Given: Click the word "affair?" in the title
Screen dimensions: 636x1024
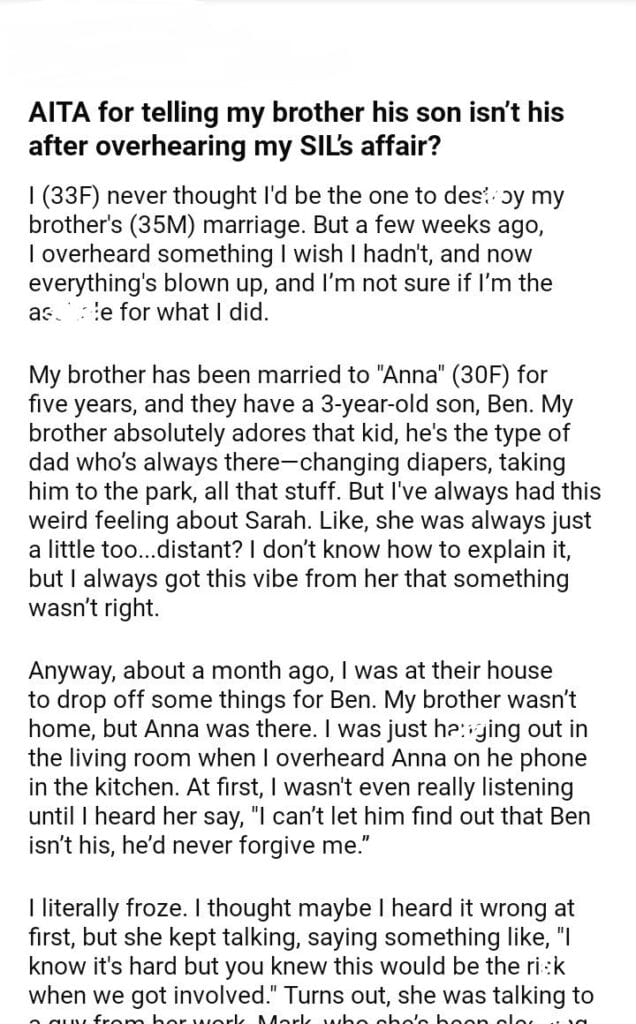Looking at the screenshot, I should click(409, 143).
